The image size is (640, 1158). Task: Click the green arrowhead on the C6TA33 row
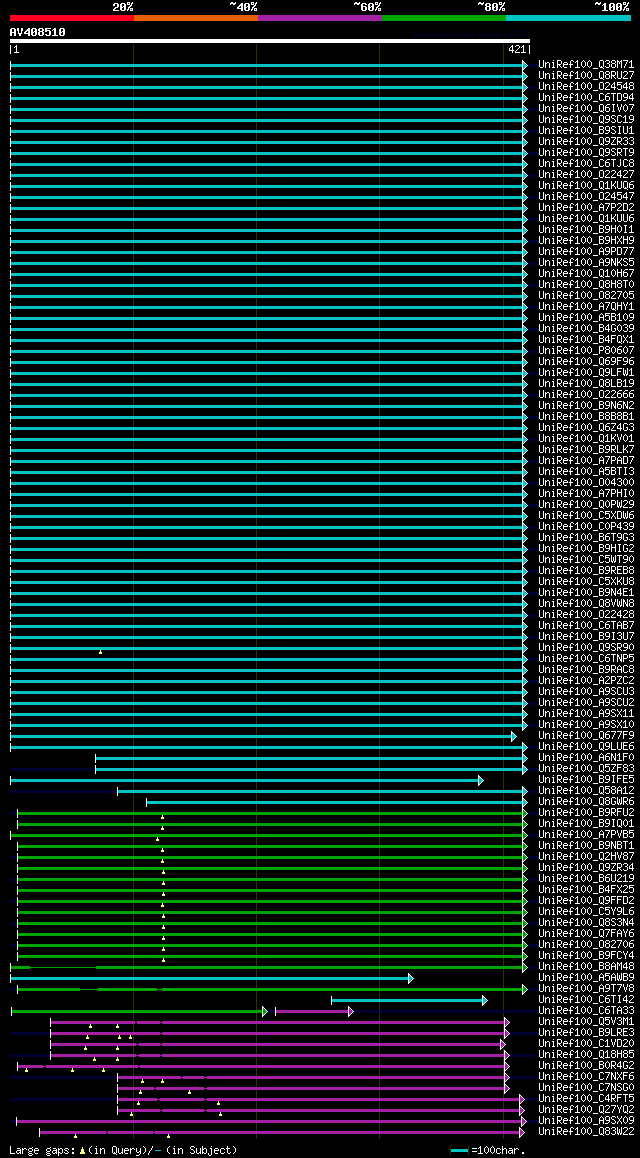pos(265,1011)
